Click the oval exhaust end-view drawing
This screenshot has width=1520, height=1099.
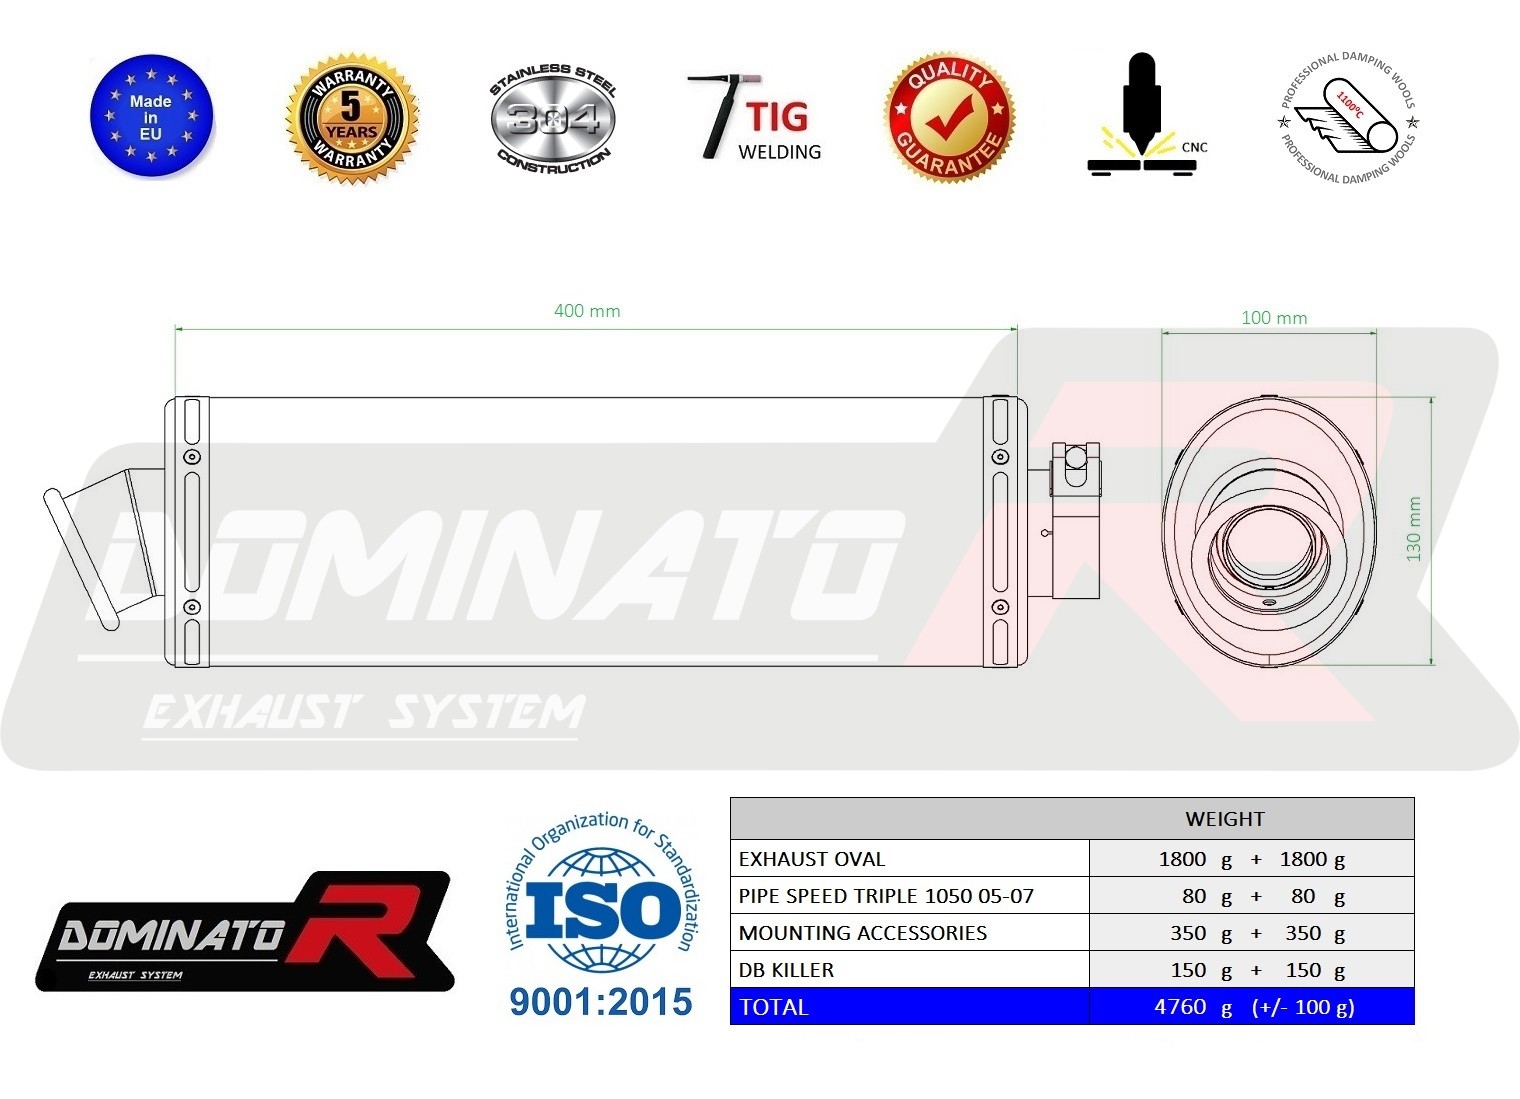1269,530
